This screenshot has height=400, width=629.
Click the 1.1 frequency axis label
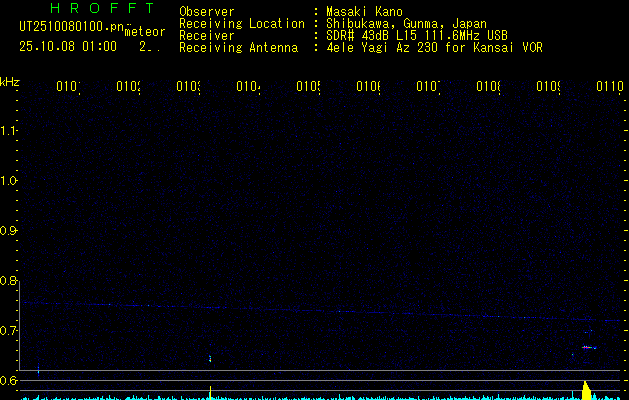tap(10, 130)
